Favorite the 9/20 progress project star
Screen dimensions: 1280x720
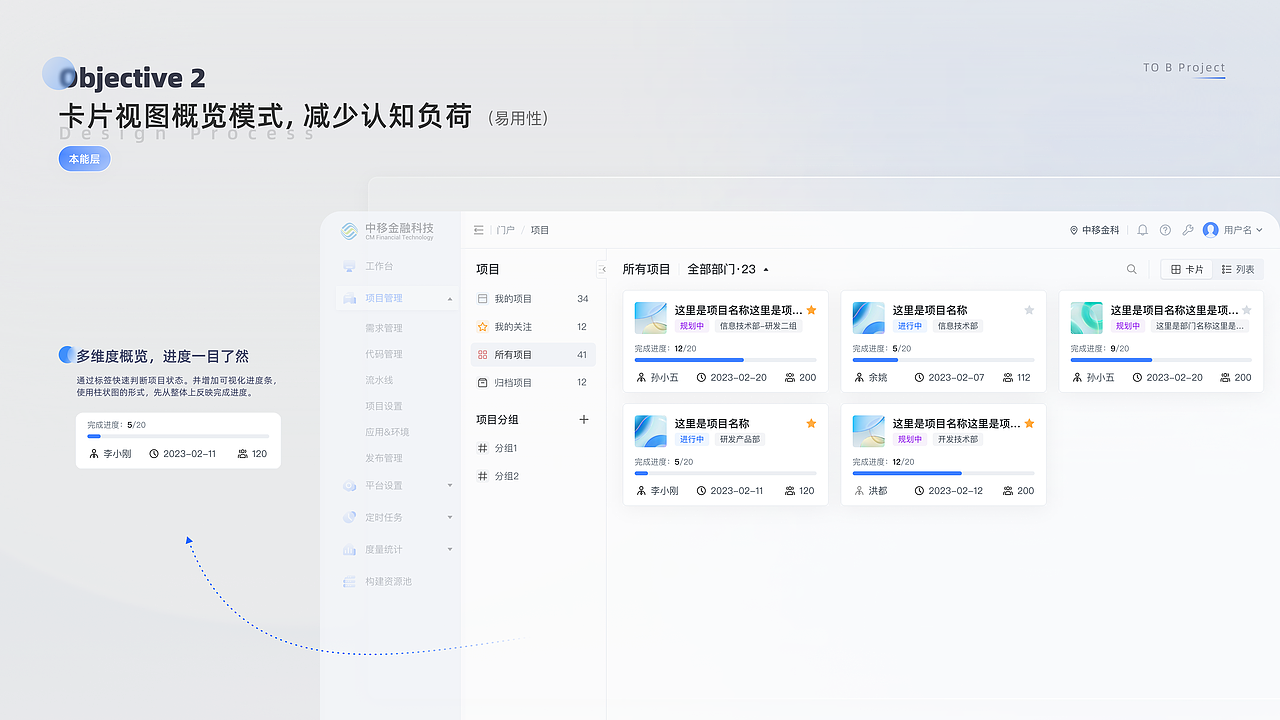(x=1247, y=310)
